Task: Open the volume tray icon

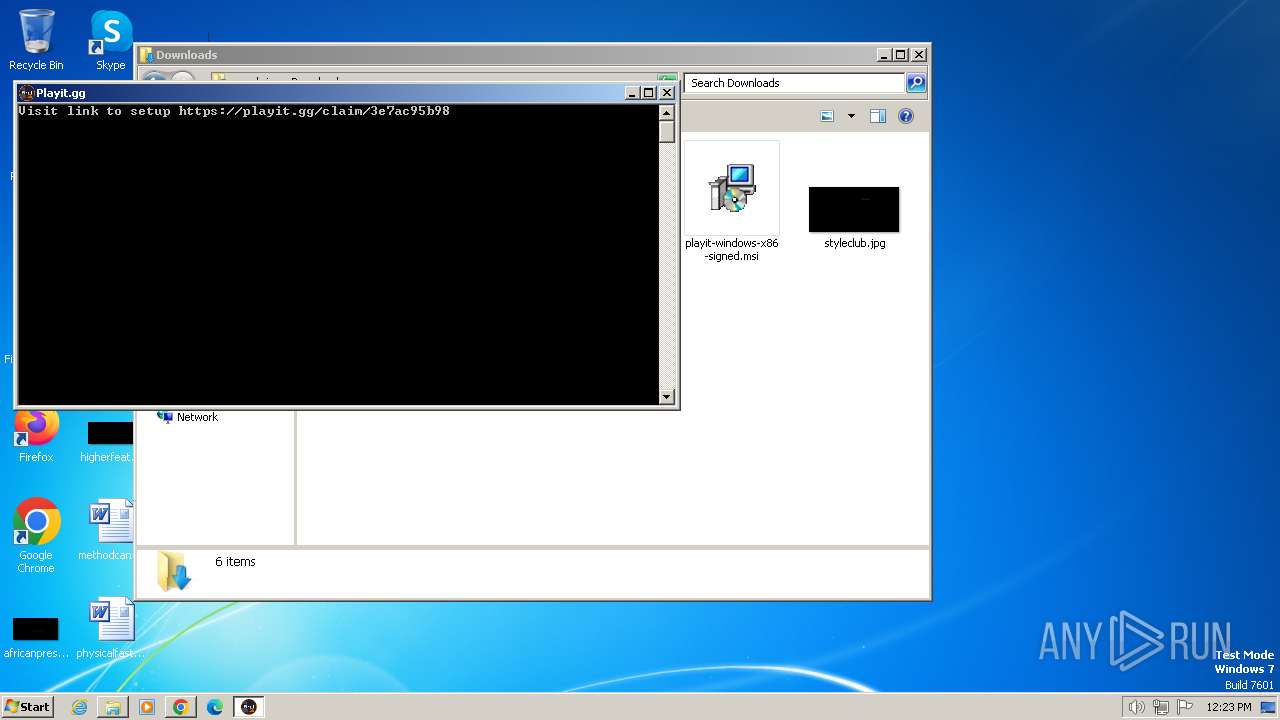Action: 1136,707
